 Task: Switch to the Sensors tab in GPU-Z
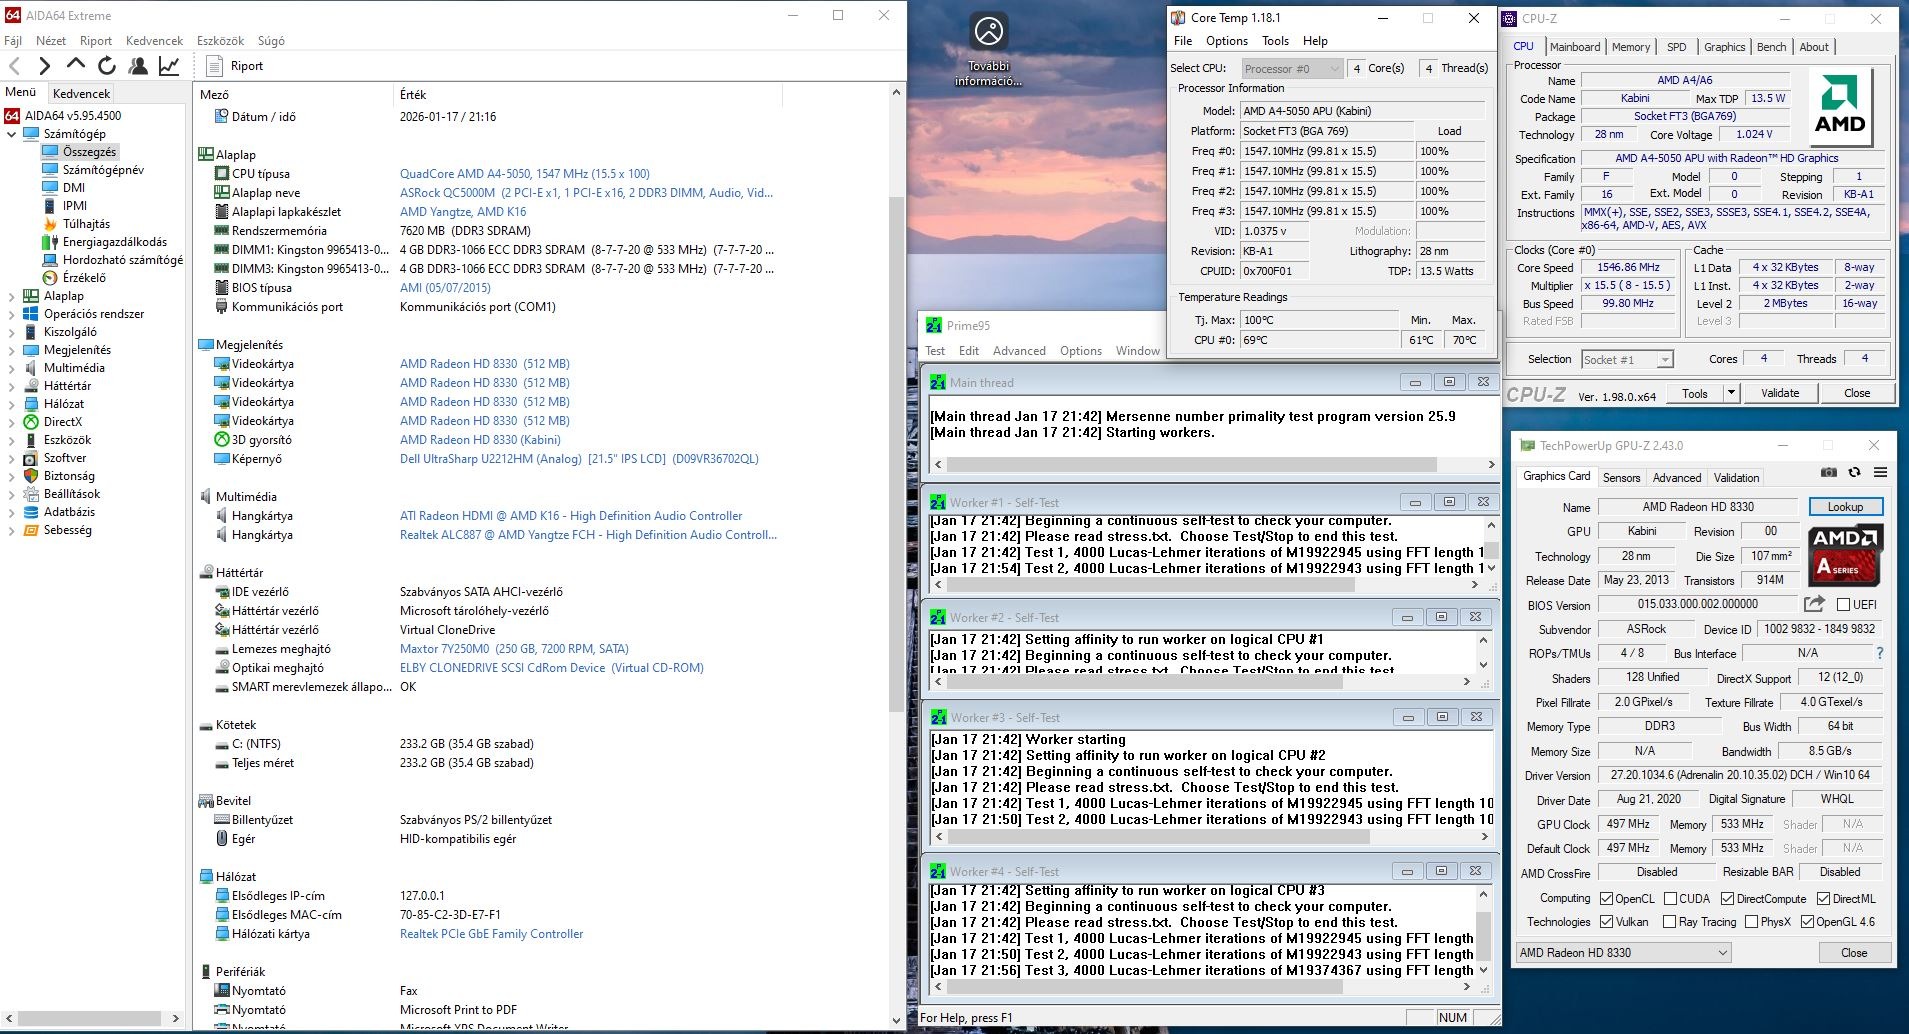[x=1621, y=478]
